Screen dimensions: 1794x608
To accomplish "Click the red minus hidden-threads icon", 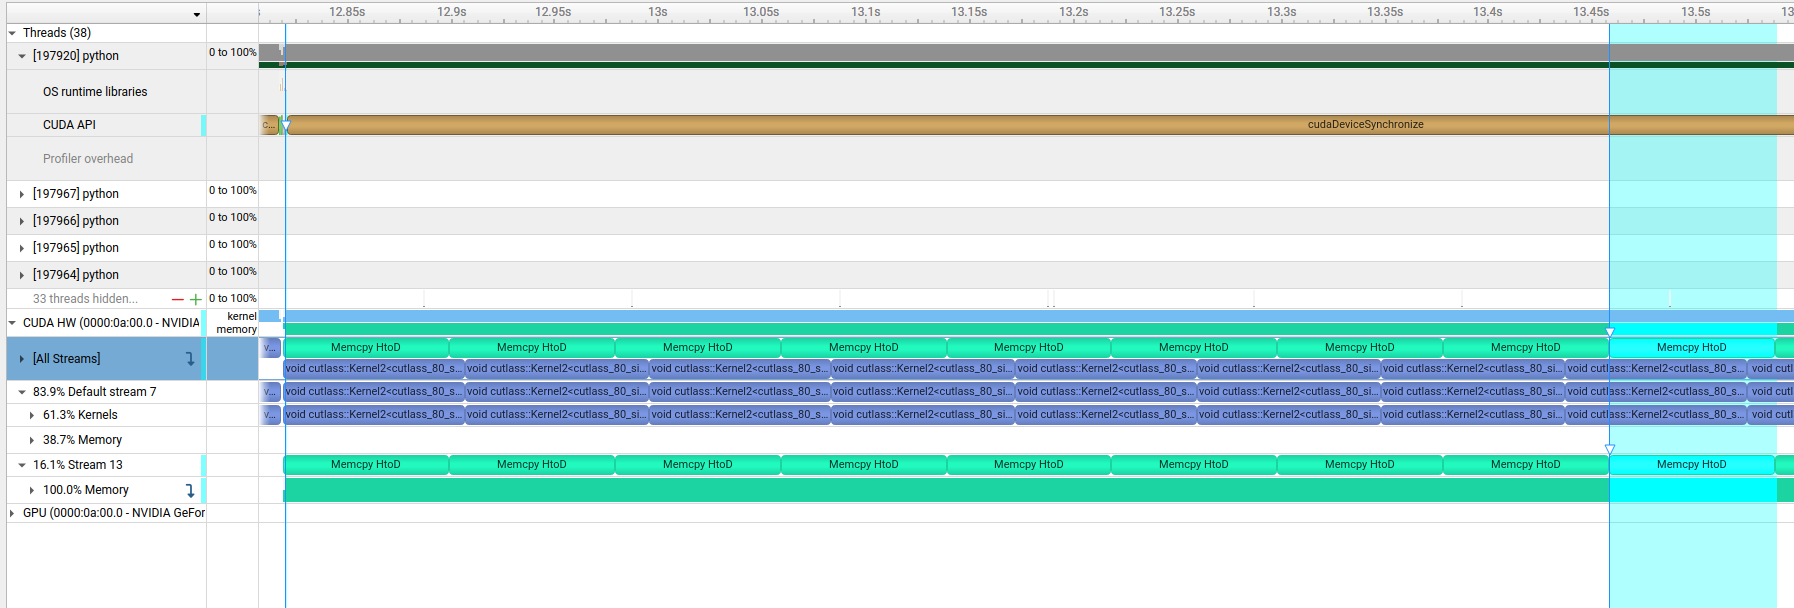I will click(x=178, y=299).
